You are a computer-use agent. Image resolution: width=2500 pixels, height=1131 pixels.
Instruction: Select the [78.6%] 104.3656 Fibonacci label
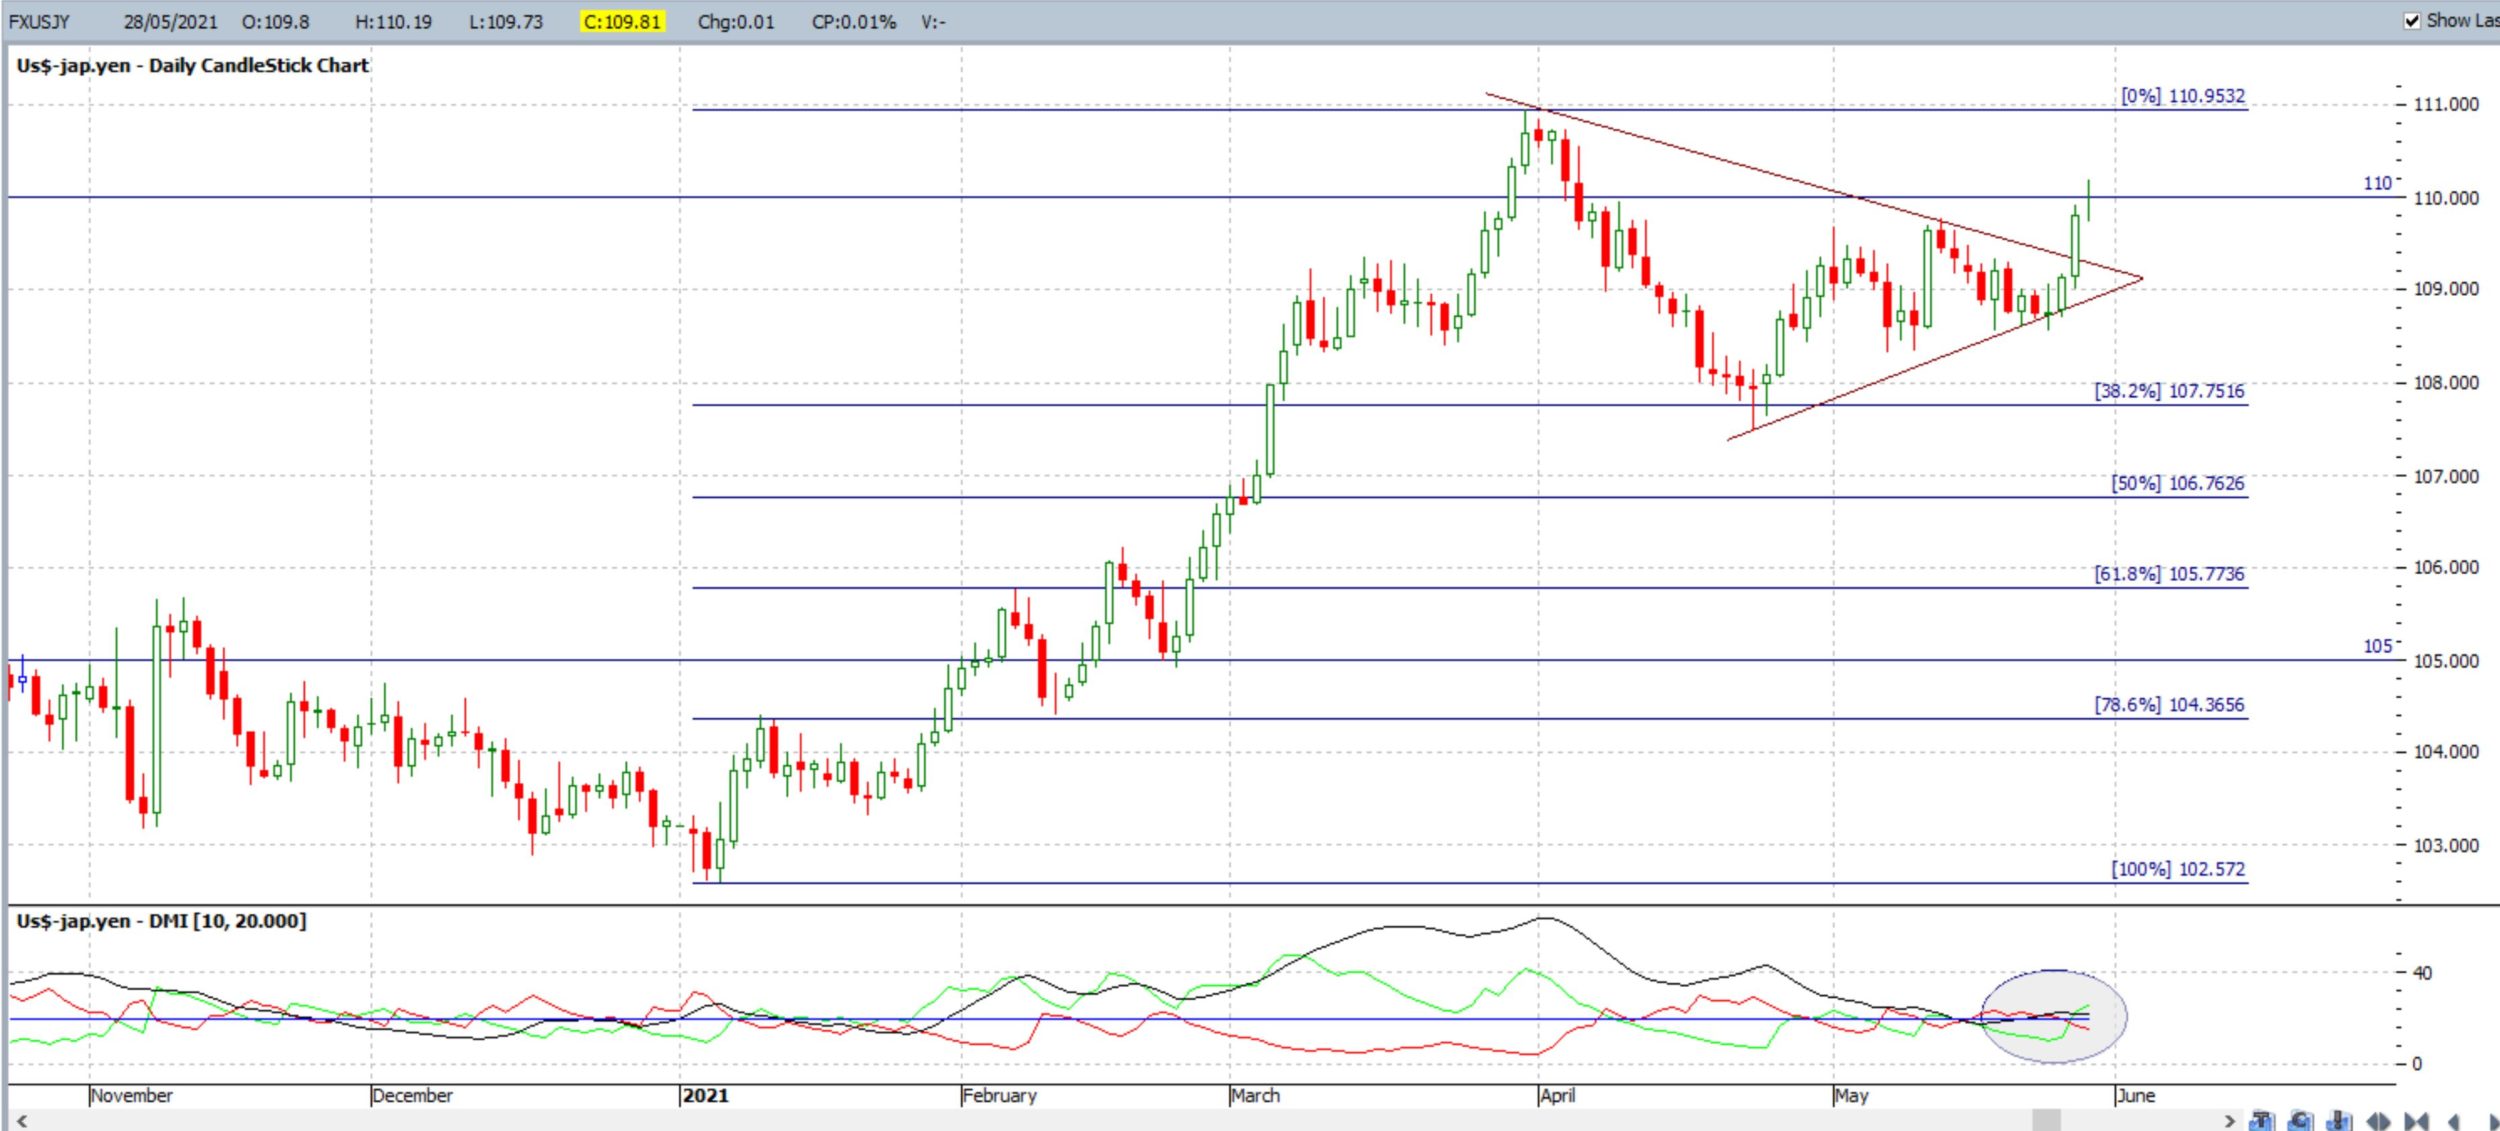pos(2169,705)
